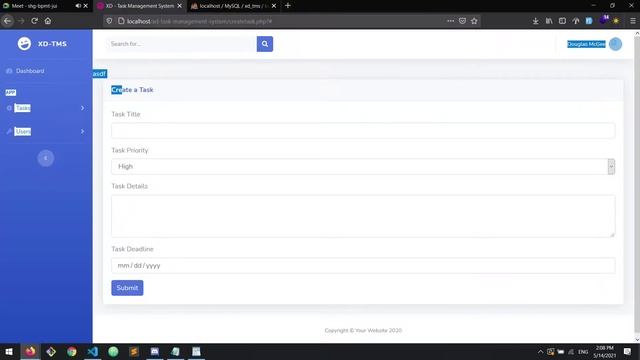The width and height of the screenshot is (640, 360).
Task: Close the Meet browser tab
Action: 85,6
